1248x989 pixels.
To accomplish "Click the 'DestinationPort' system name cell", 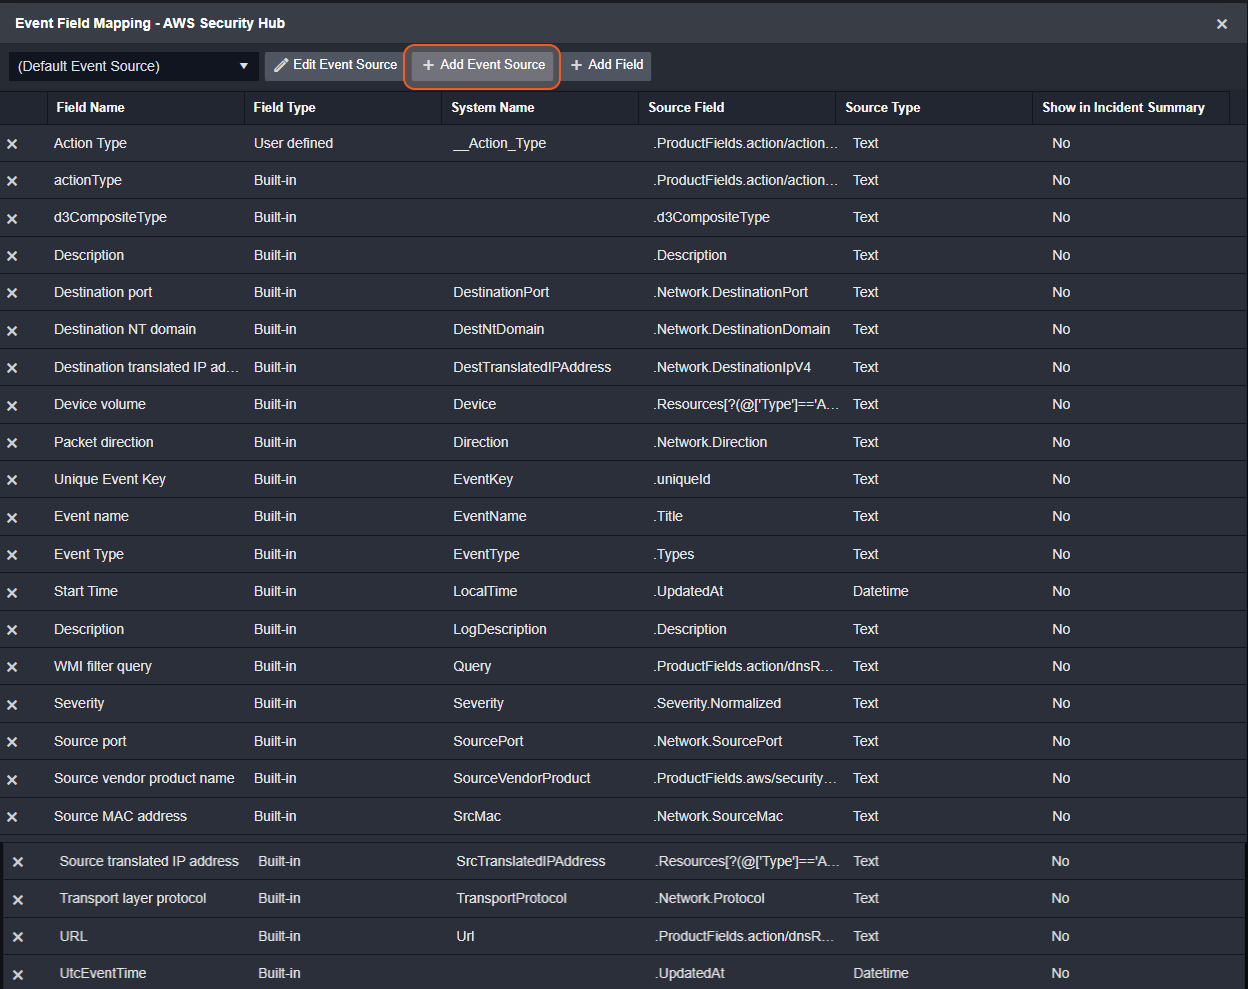I will (501, 292).
